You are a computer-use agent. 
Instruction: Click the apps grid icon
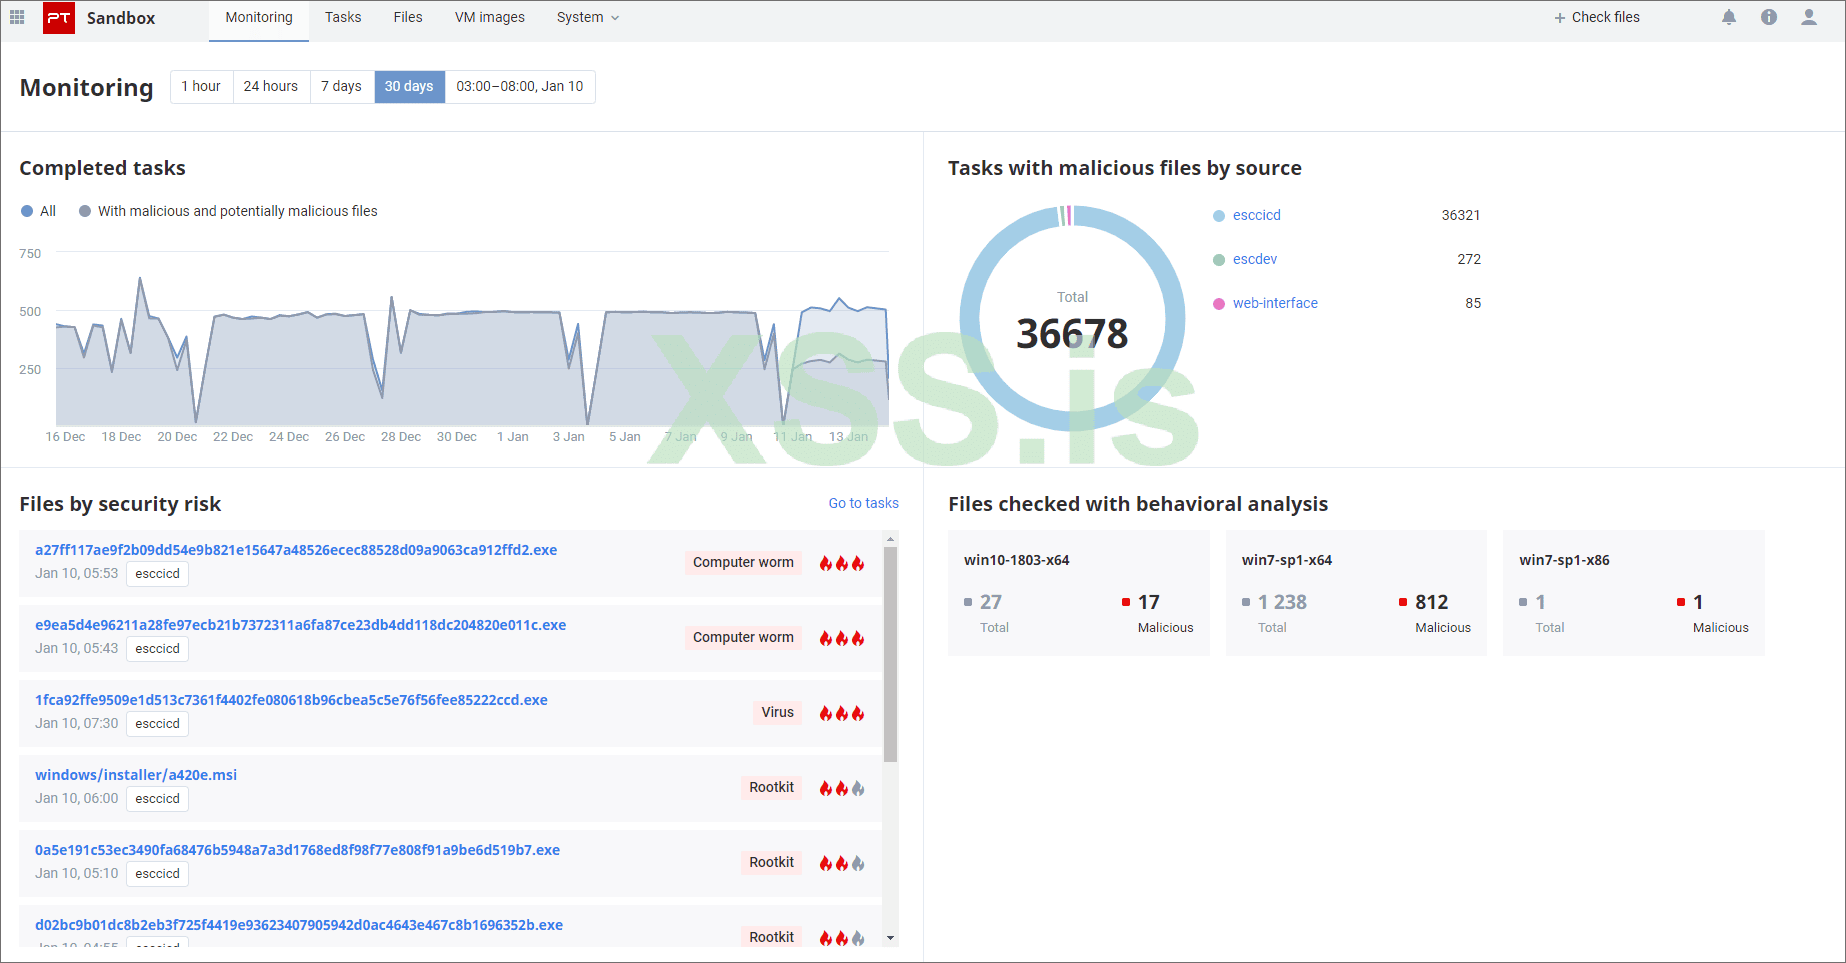tap(17, 17)
